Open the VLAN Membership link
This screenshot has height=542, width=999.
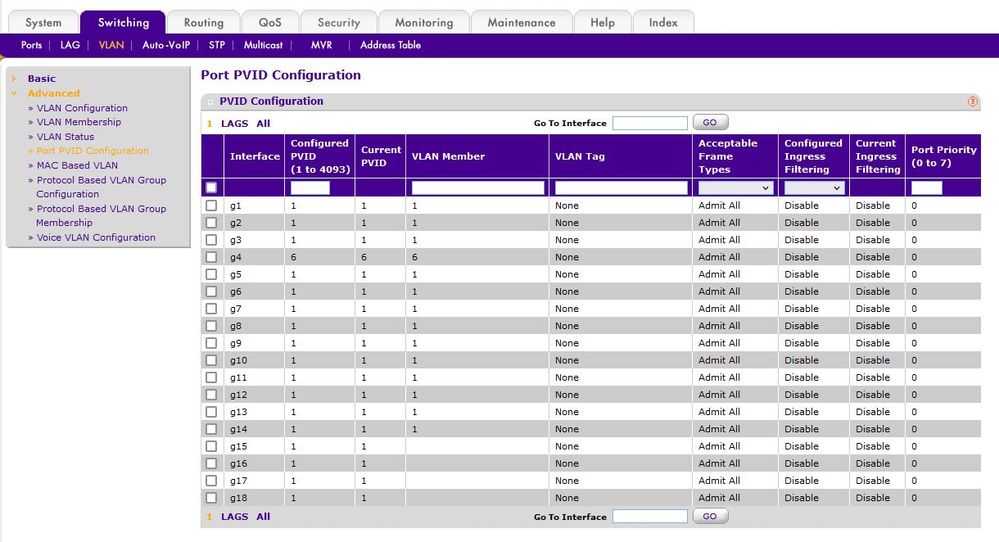(79, 122)
